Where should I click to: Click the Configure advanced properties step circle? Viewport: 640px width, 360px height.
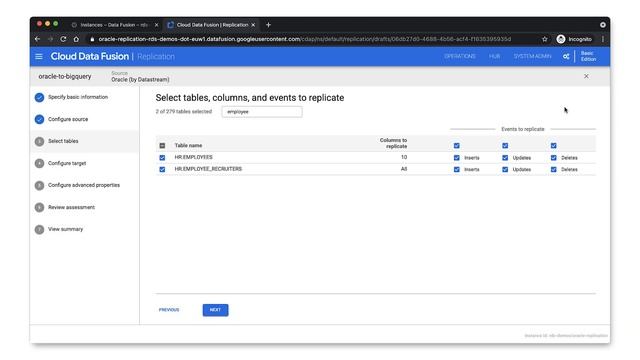[39, 185]
